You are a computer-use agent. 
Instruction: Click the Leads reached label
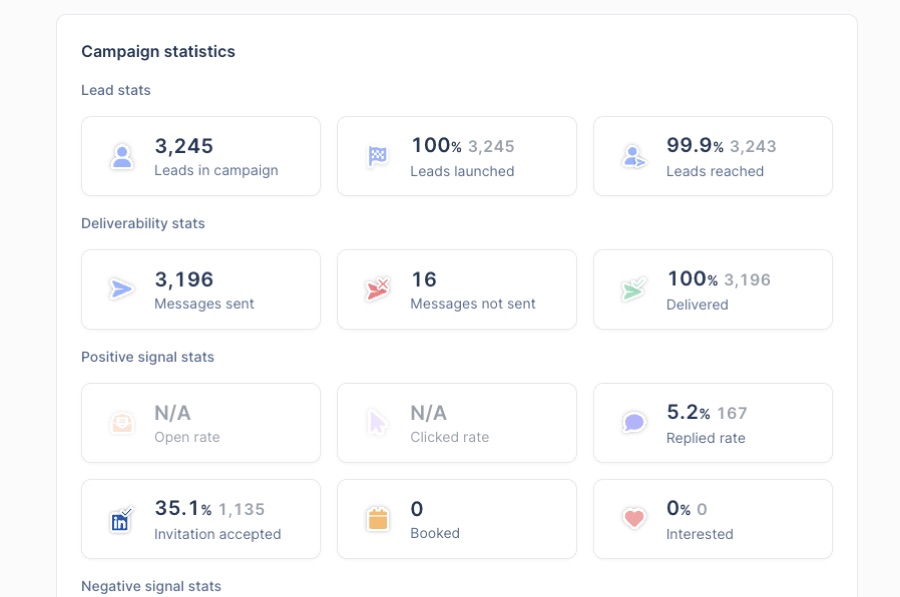click(715, 171)
